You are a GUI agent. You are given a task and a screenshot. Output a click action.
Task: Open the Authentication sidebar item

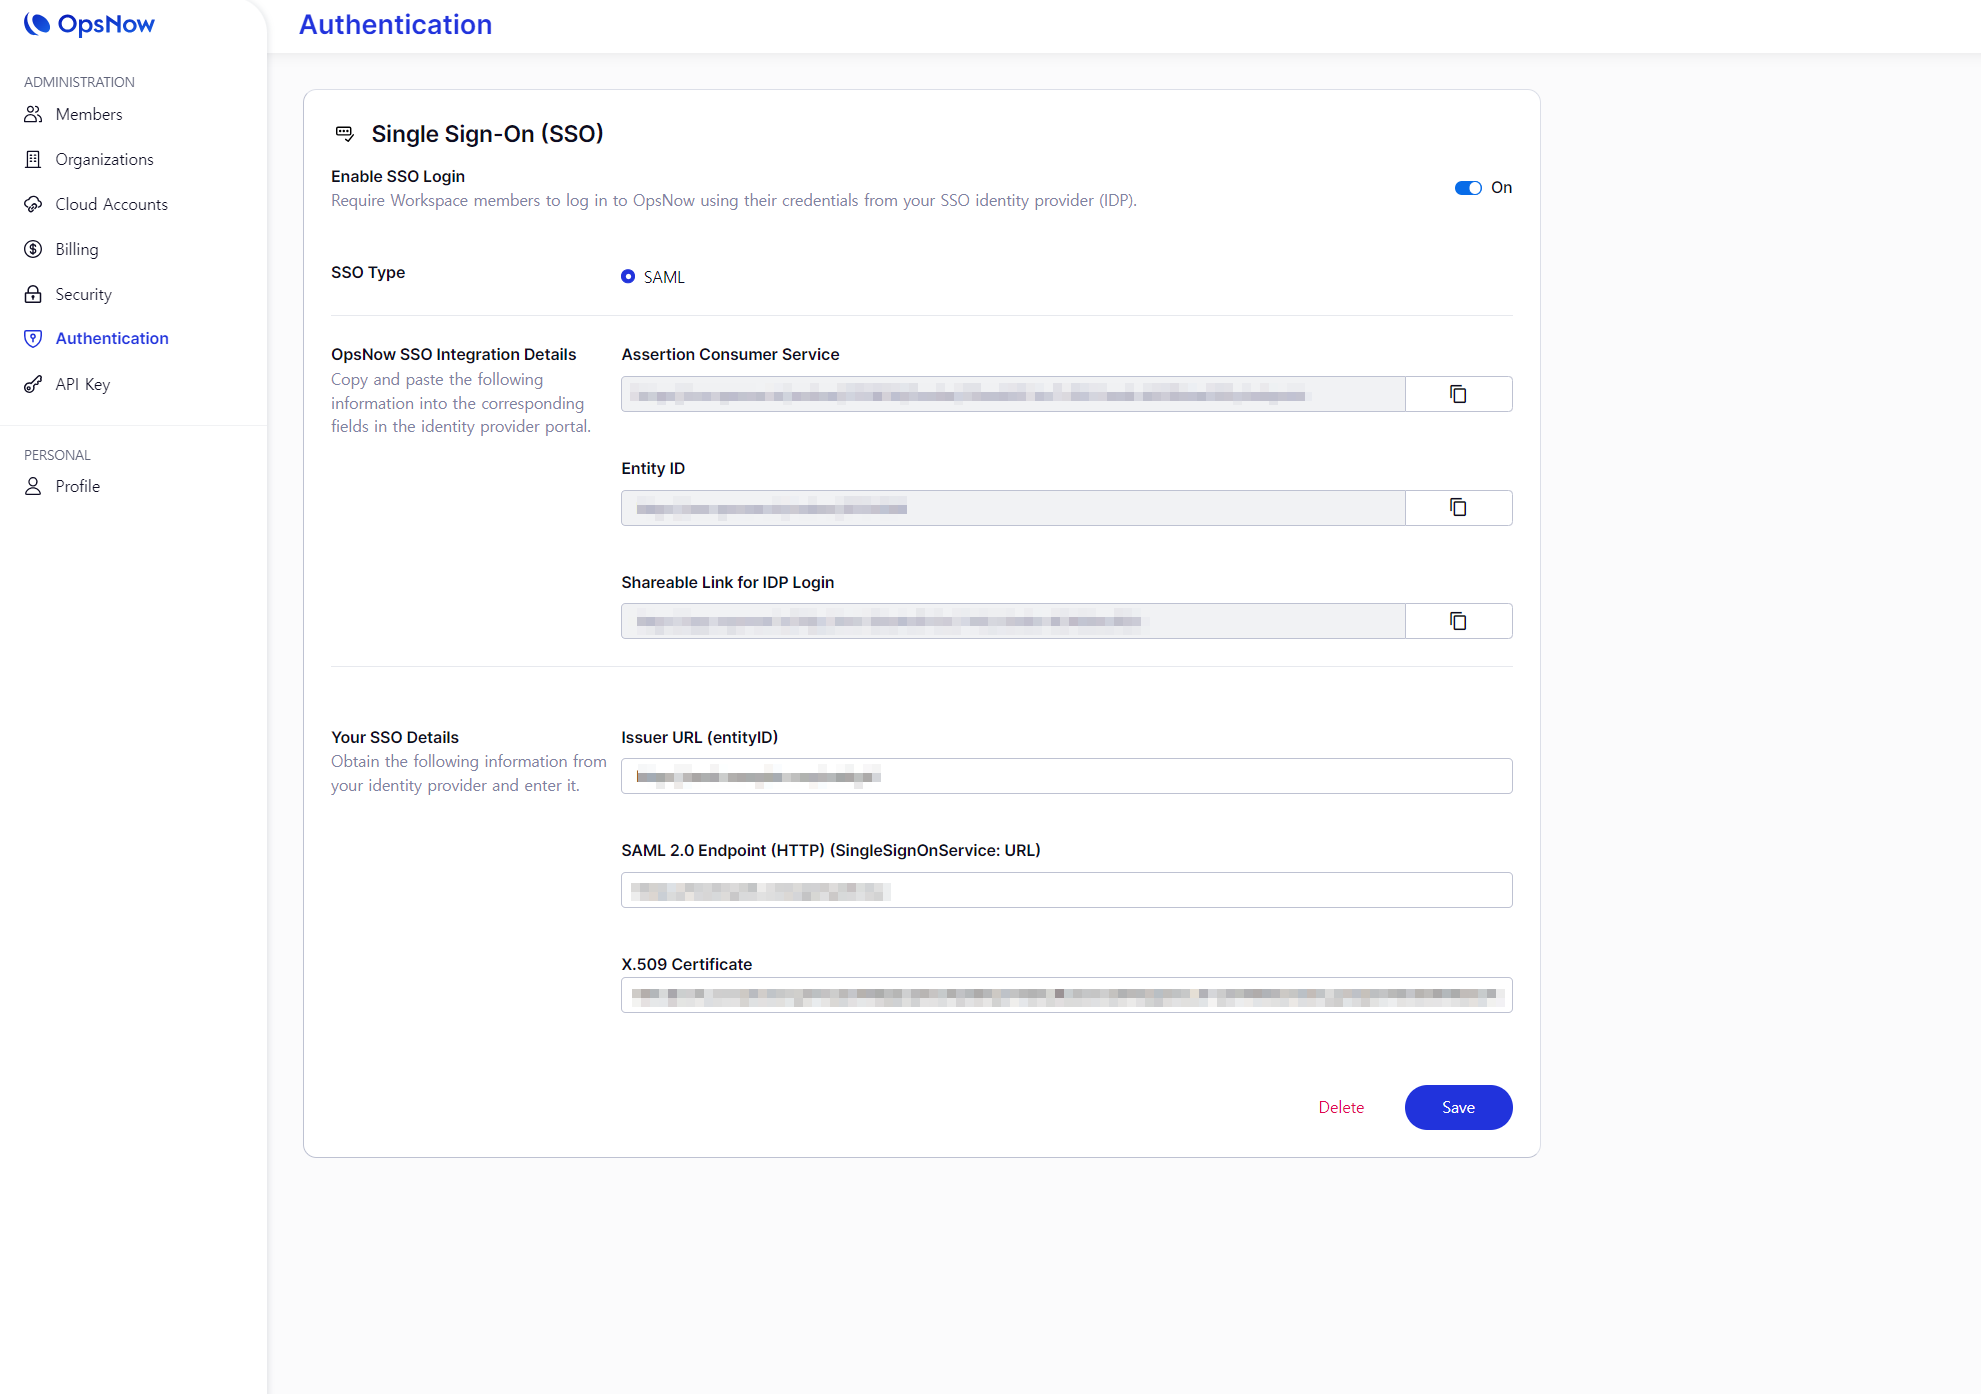click(x=111, y=338)
